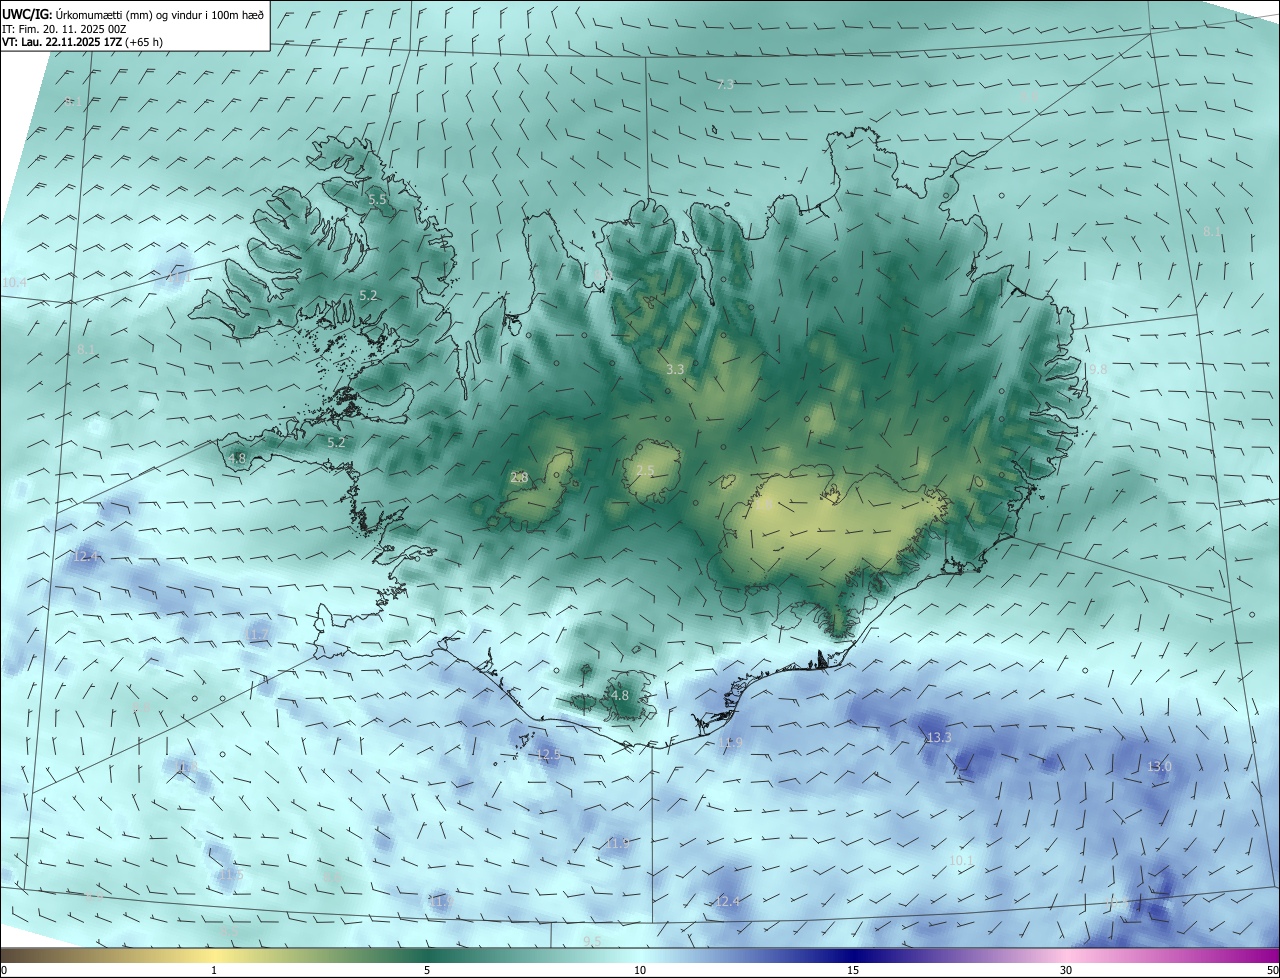Select the 'IT: Fim. 20. 11. 2025 00Z' line

64,29
